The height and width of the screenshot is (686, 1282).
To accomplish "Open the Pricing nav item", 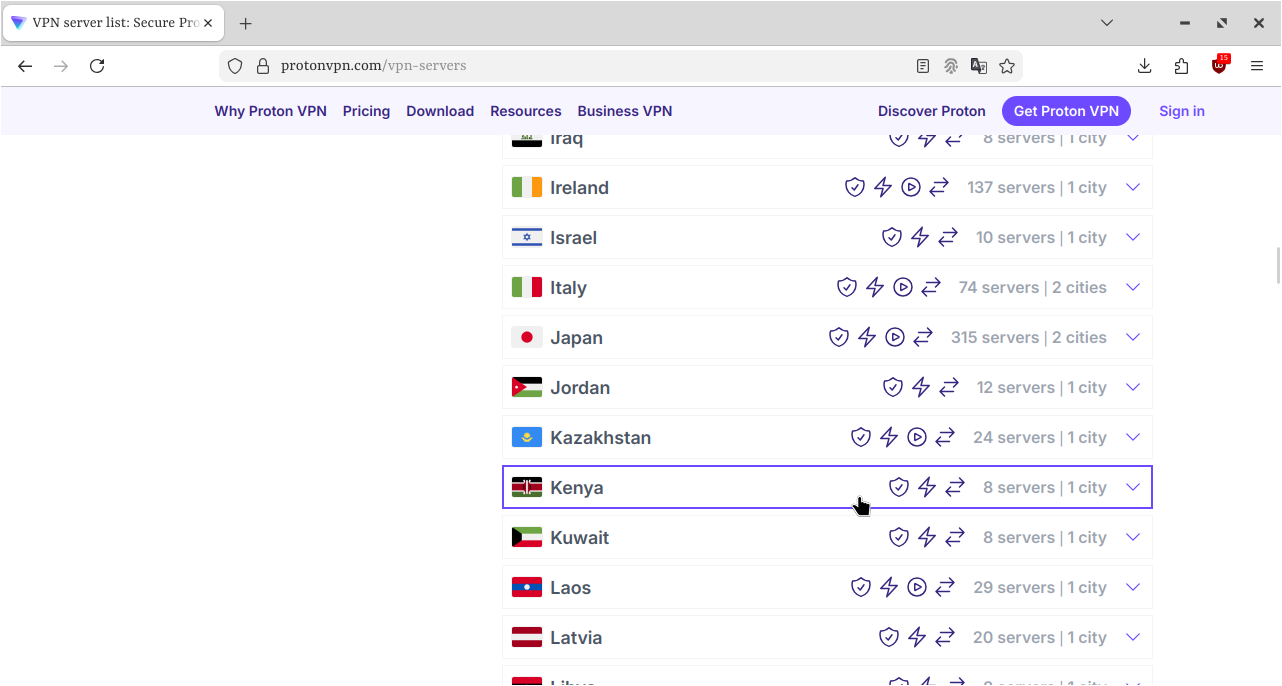I will click(366, 111).
